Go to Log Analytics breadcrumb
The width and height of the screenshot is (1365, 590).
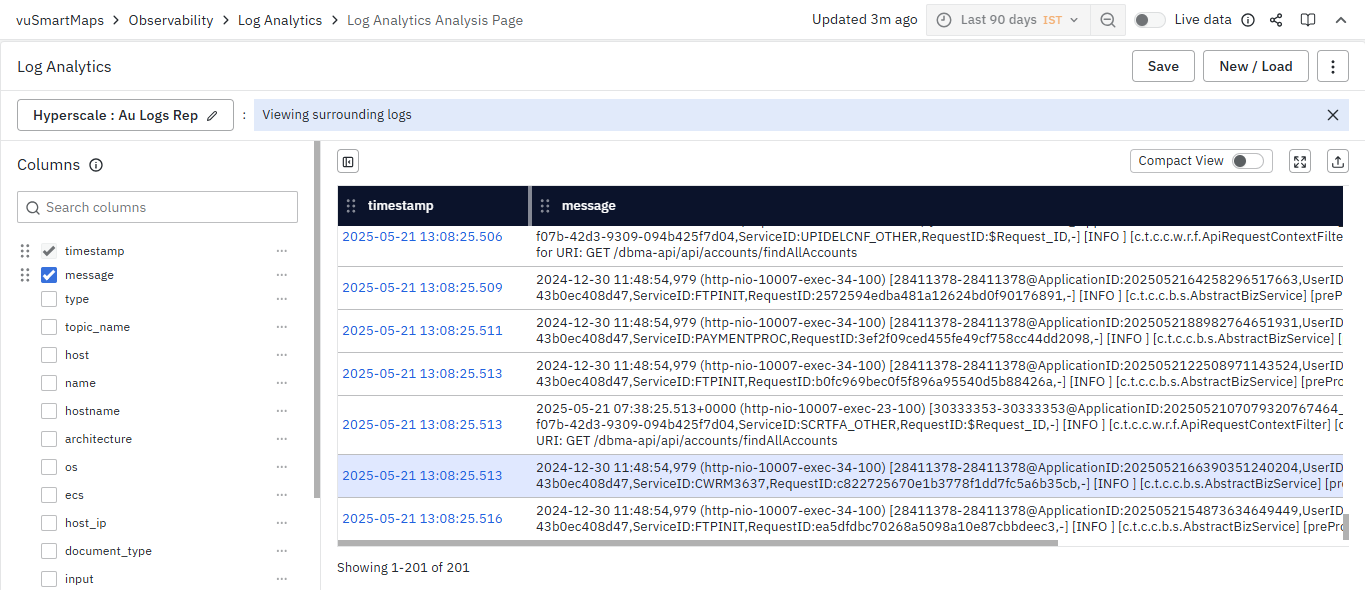coord(280,20)
